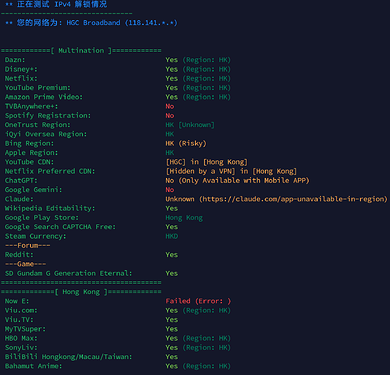Click 'SD Gundam G Generation Eternal:' label
The image size is (390, 375).
(x=68, y=274)
